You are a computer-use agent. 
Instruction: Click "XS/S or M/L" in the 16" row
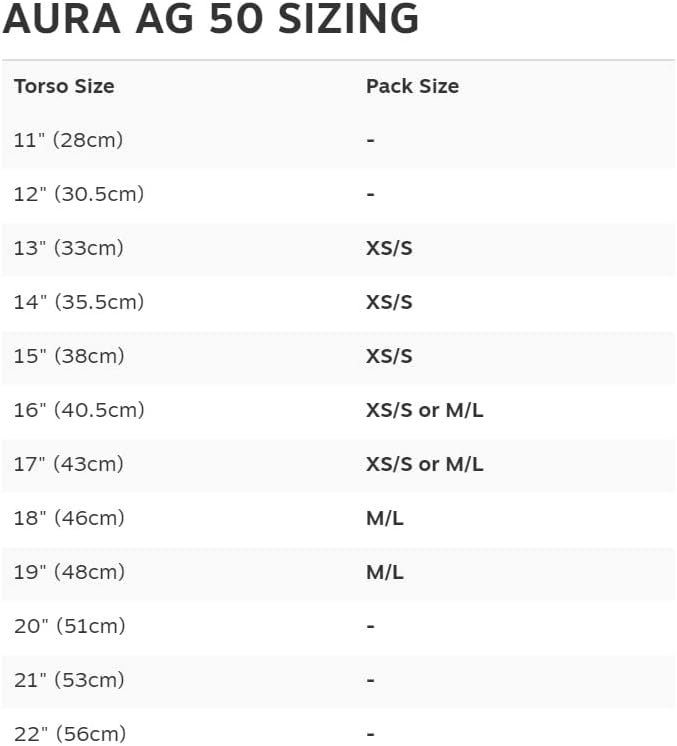point(424,410)
